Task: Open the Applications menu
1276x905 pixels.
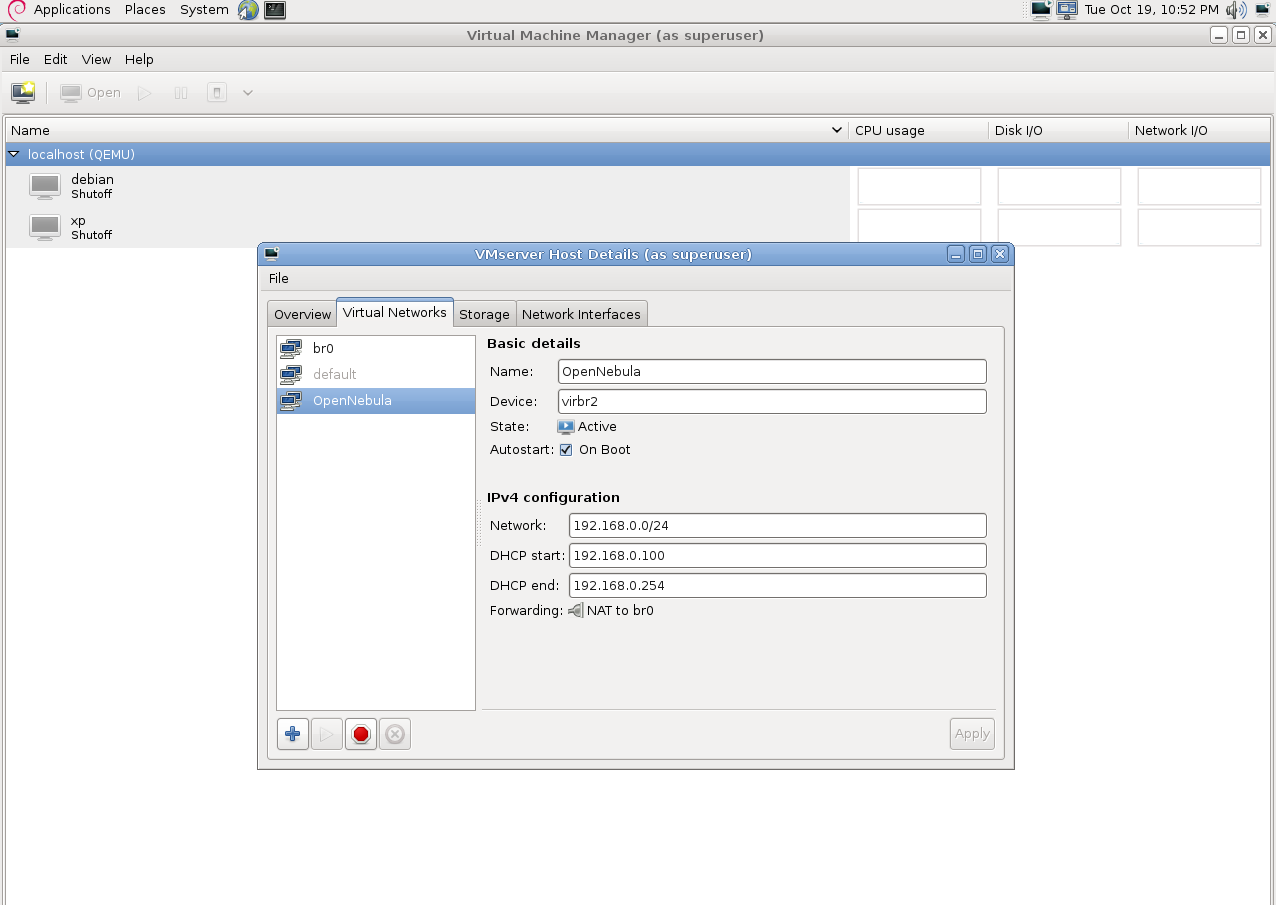Action: pyautogui.click(x=72, y=10)
